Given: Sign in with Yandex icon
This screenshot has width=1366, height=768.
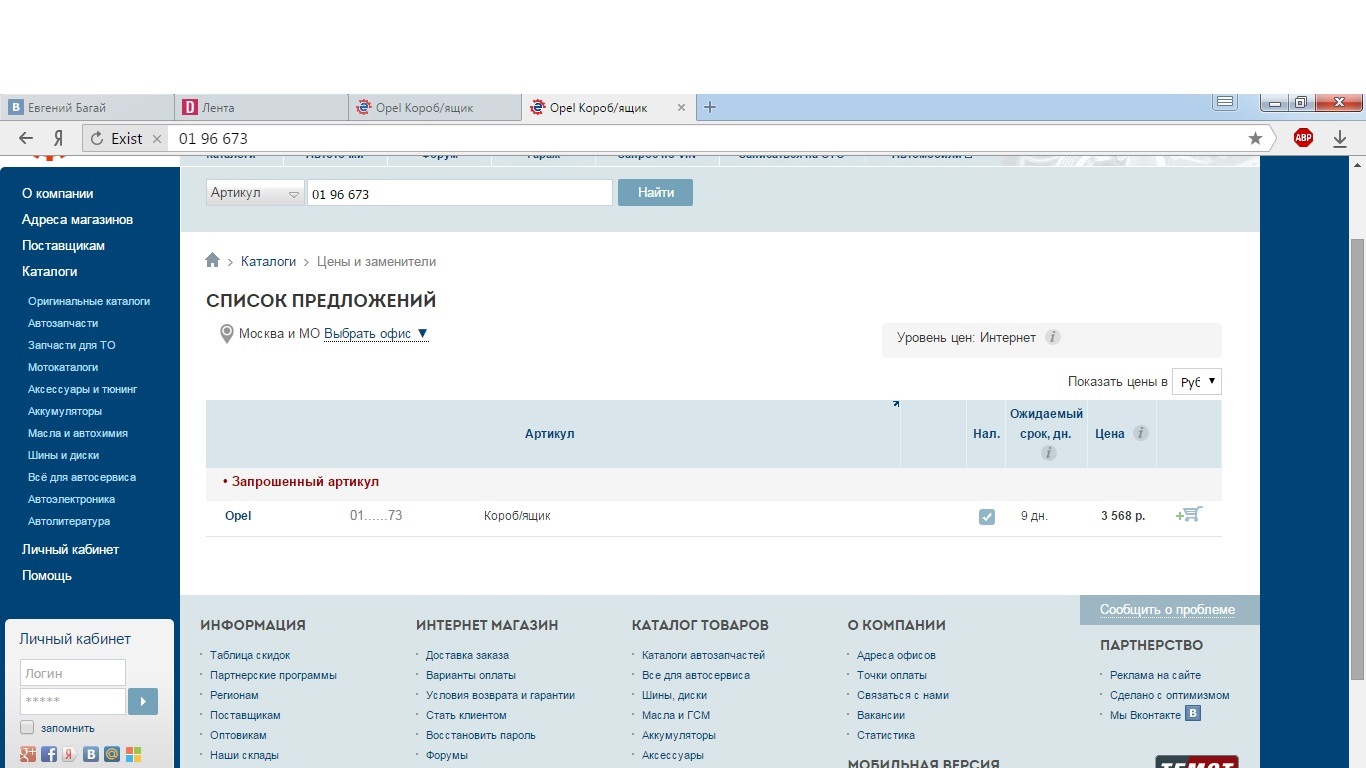Looking at the screenshot, I should coord(70,754).
